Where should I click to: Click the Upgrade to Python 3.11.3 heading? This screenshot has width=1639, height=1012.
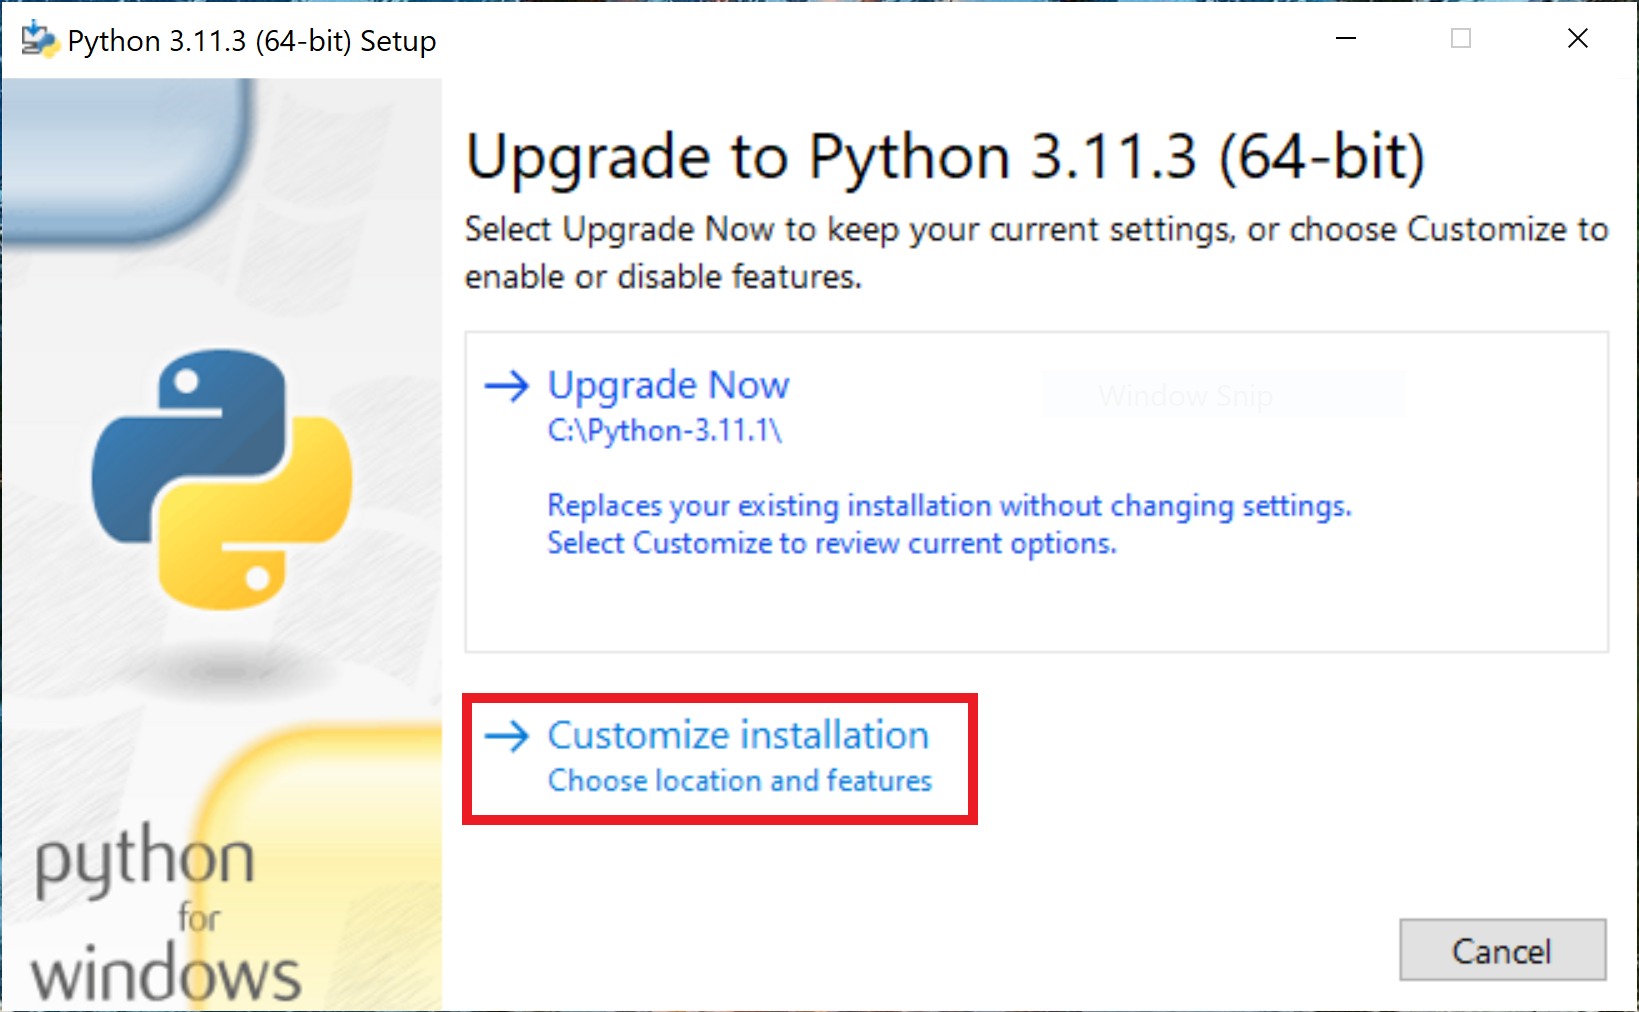coord(945,157)
